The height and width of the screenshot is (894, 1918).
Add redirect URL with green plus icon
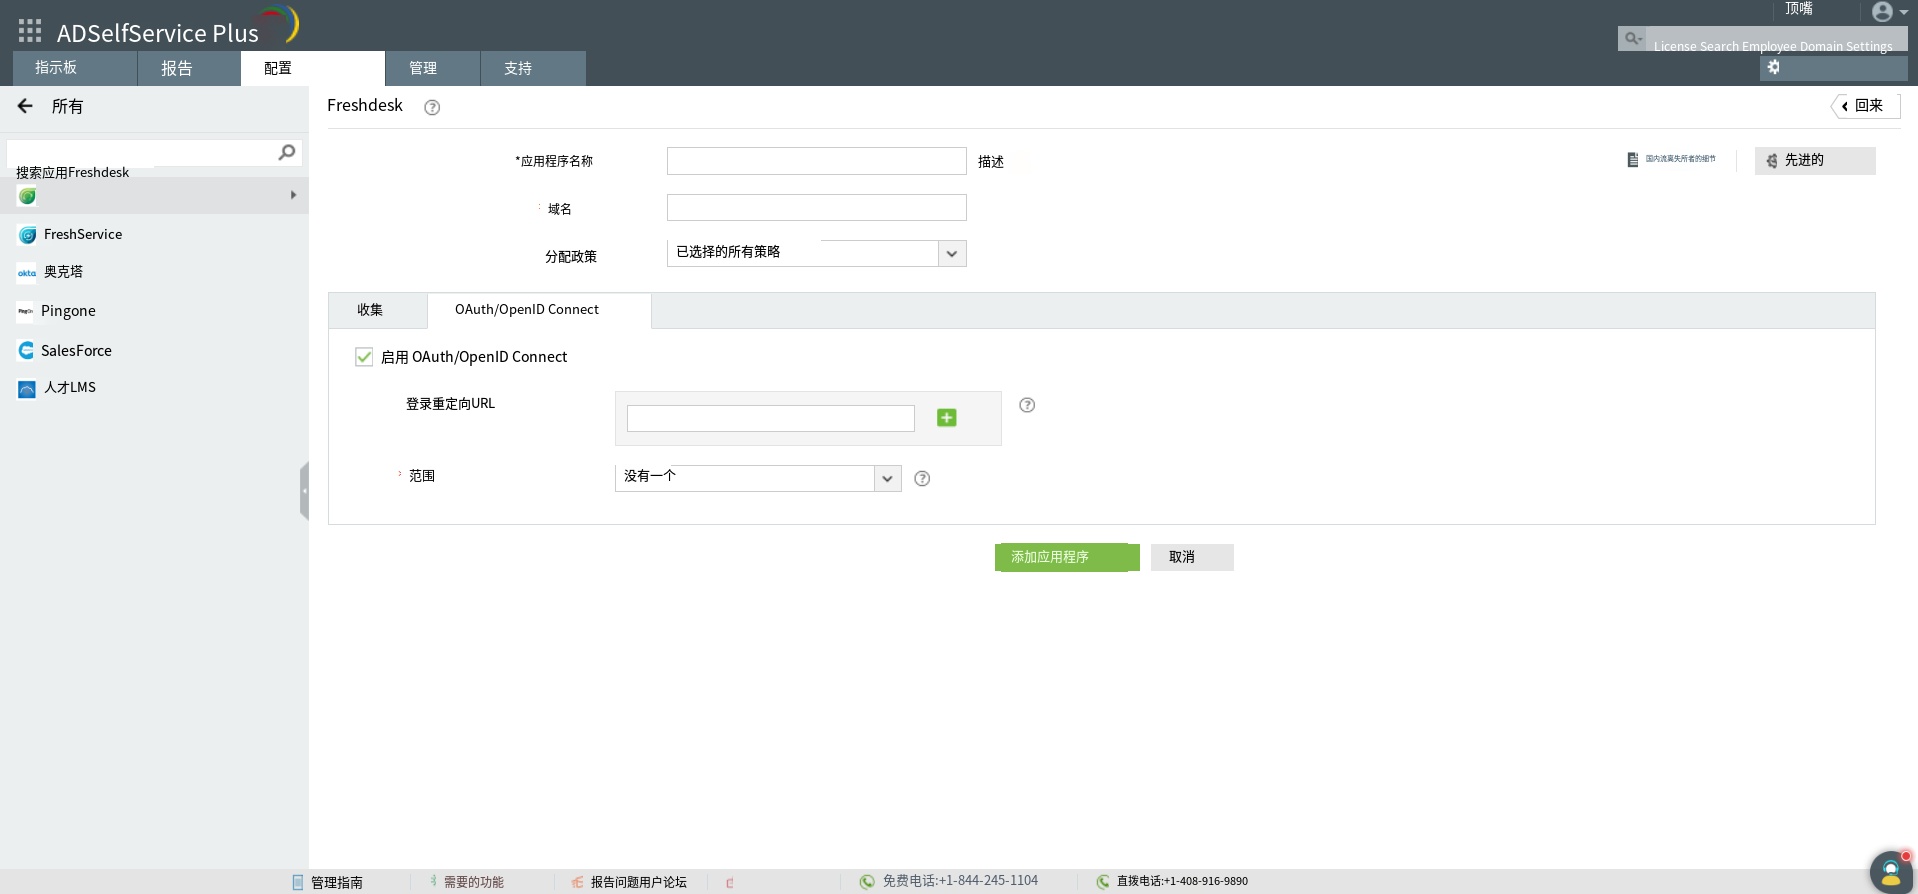coord(946,418)
